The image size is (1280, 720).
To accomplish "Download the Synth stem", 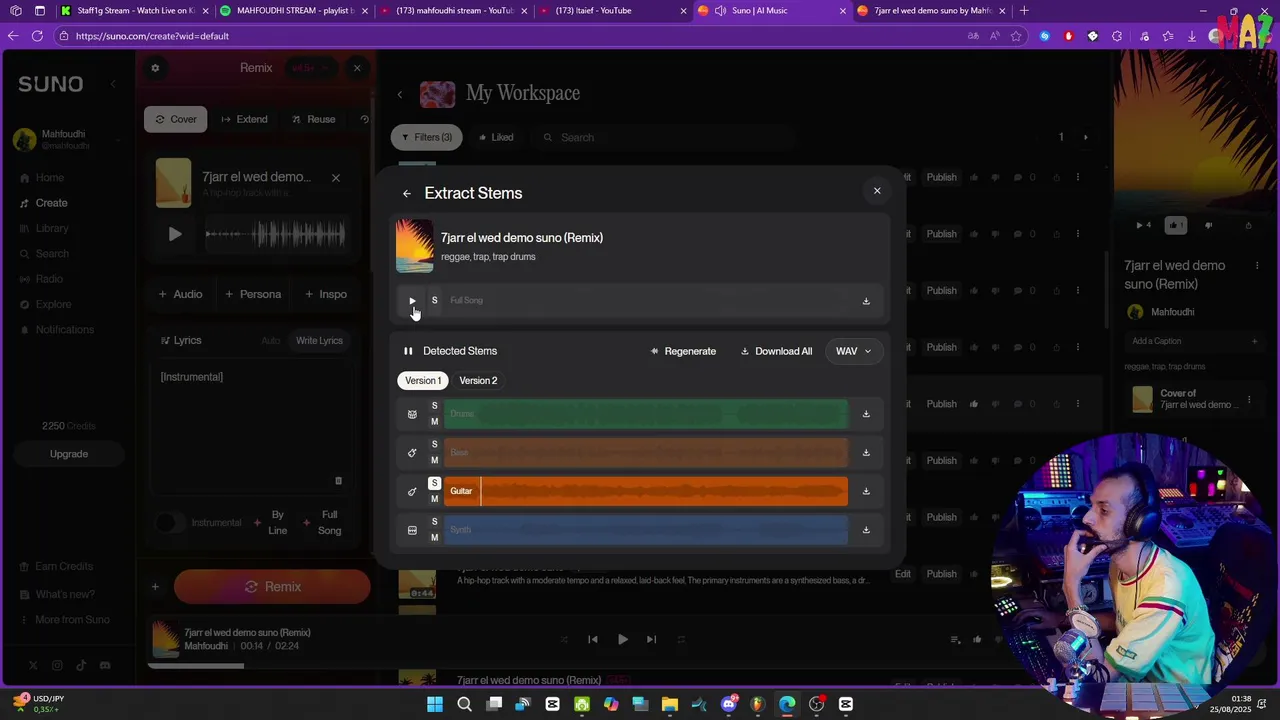I will 866,530.
